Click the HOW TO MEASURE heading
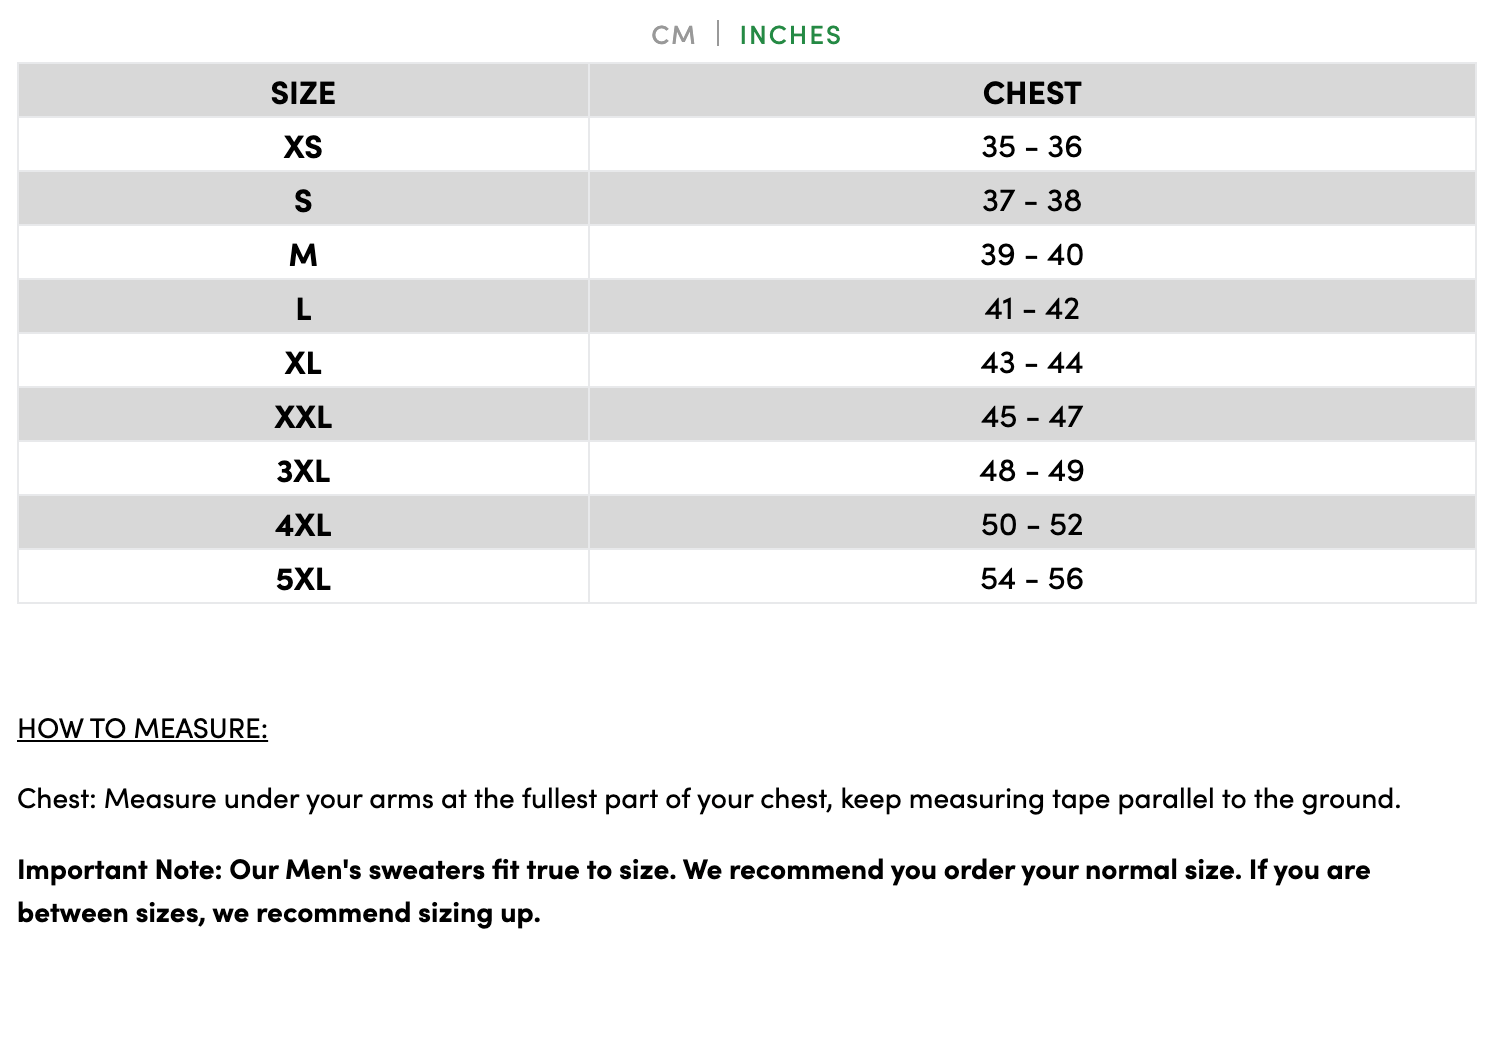Image resolution: width=1500 pixels, height=1064 pixels. click(143, 728)
